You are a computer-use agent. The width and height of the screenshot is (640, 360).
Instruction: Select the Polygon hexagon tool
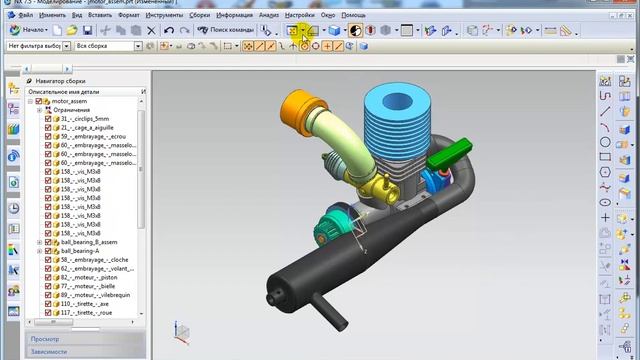605,172
